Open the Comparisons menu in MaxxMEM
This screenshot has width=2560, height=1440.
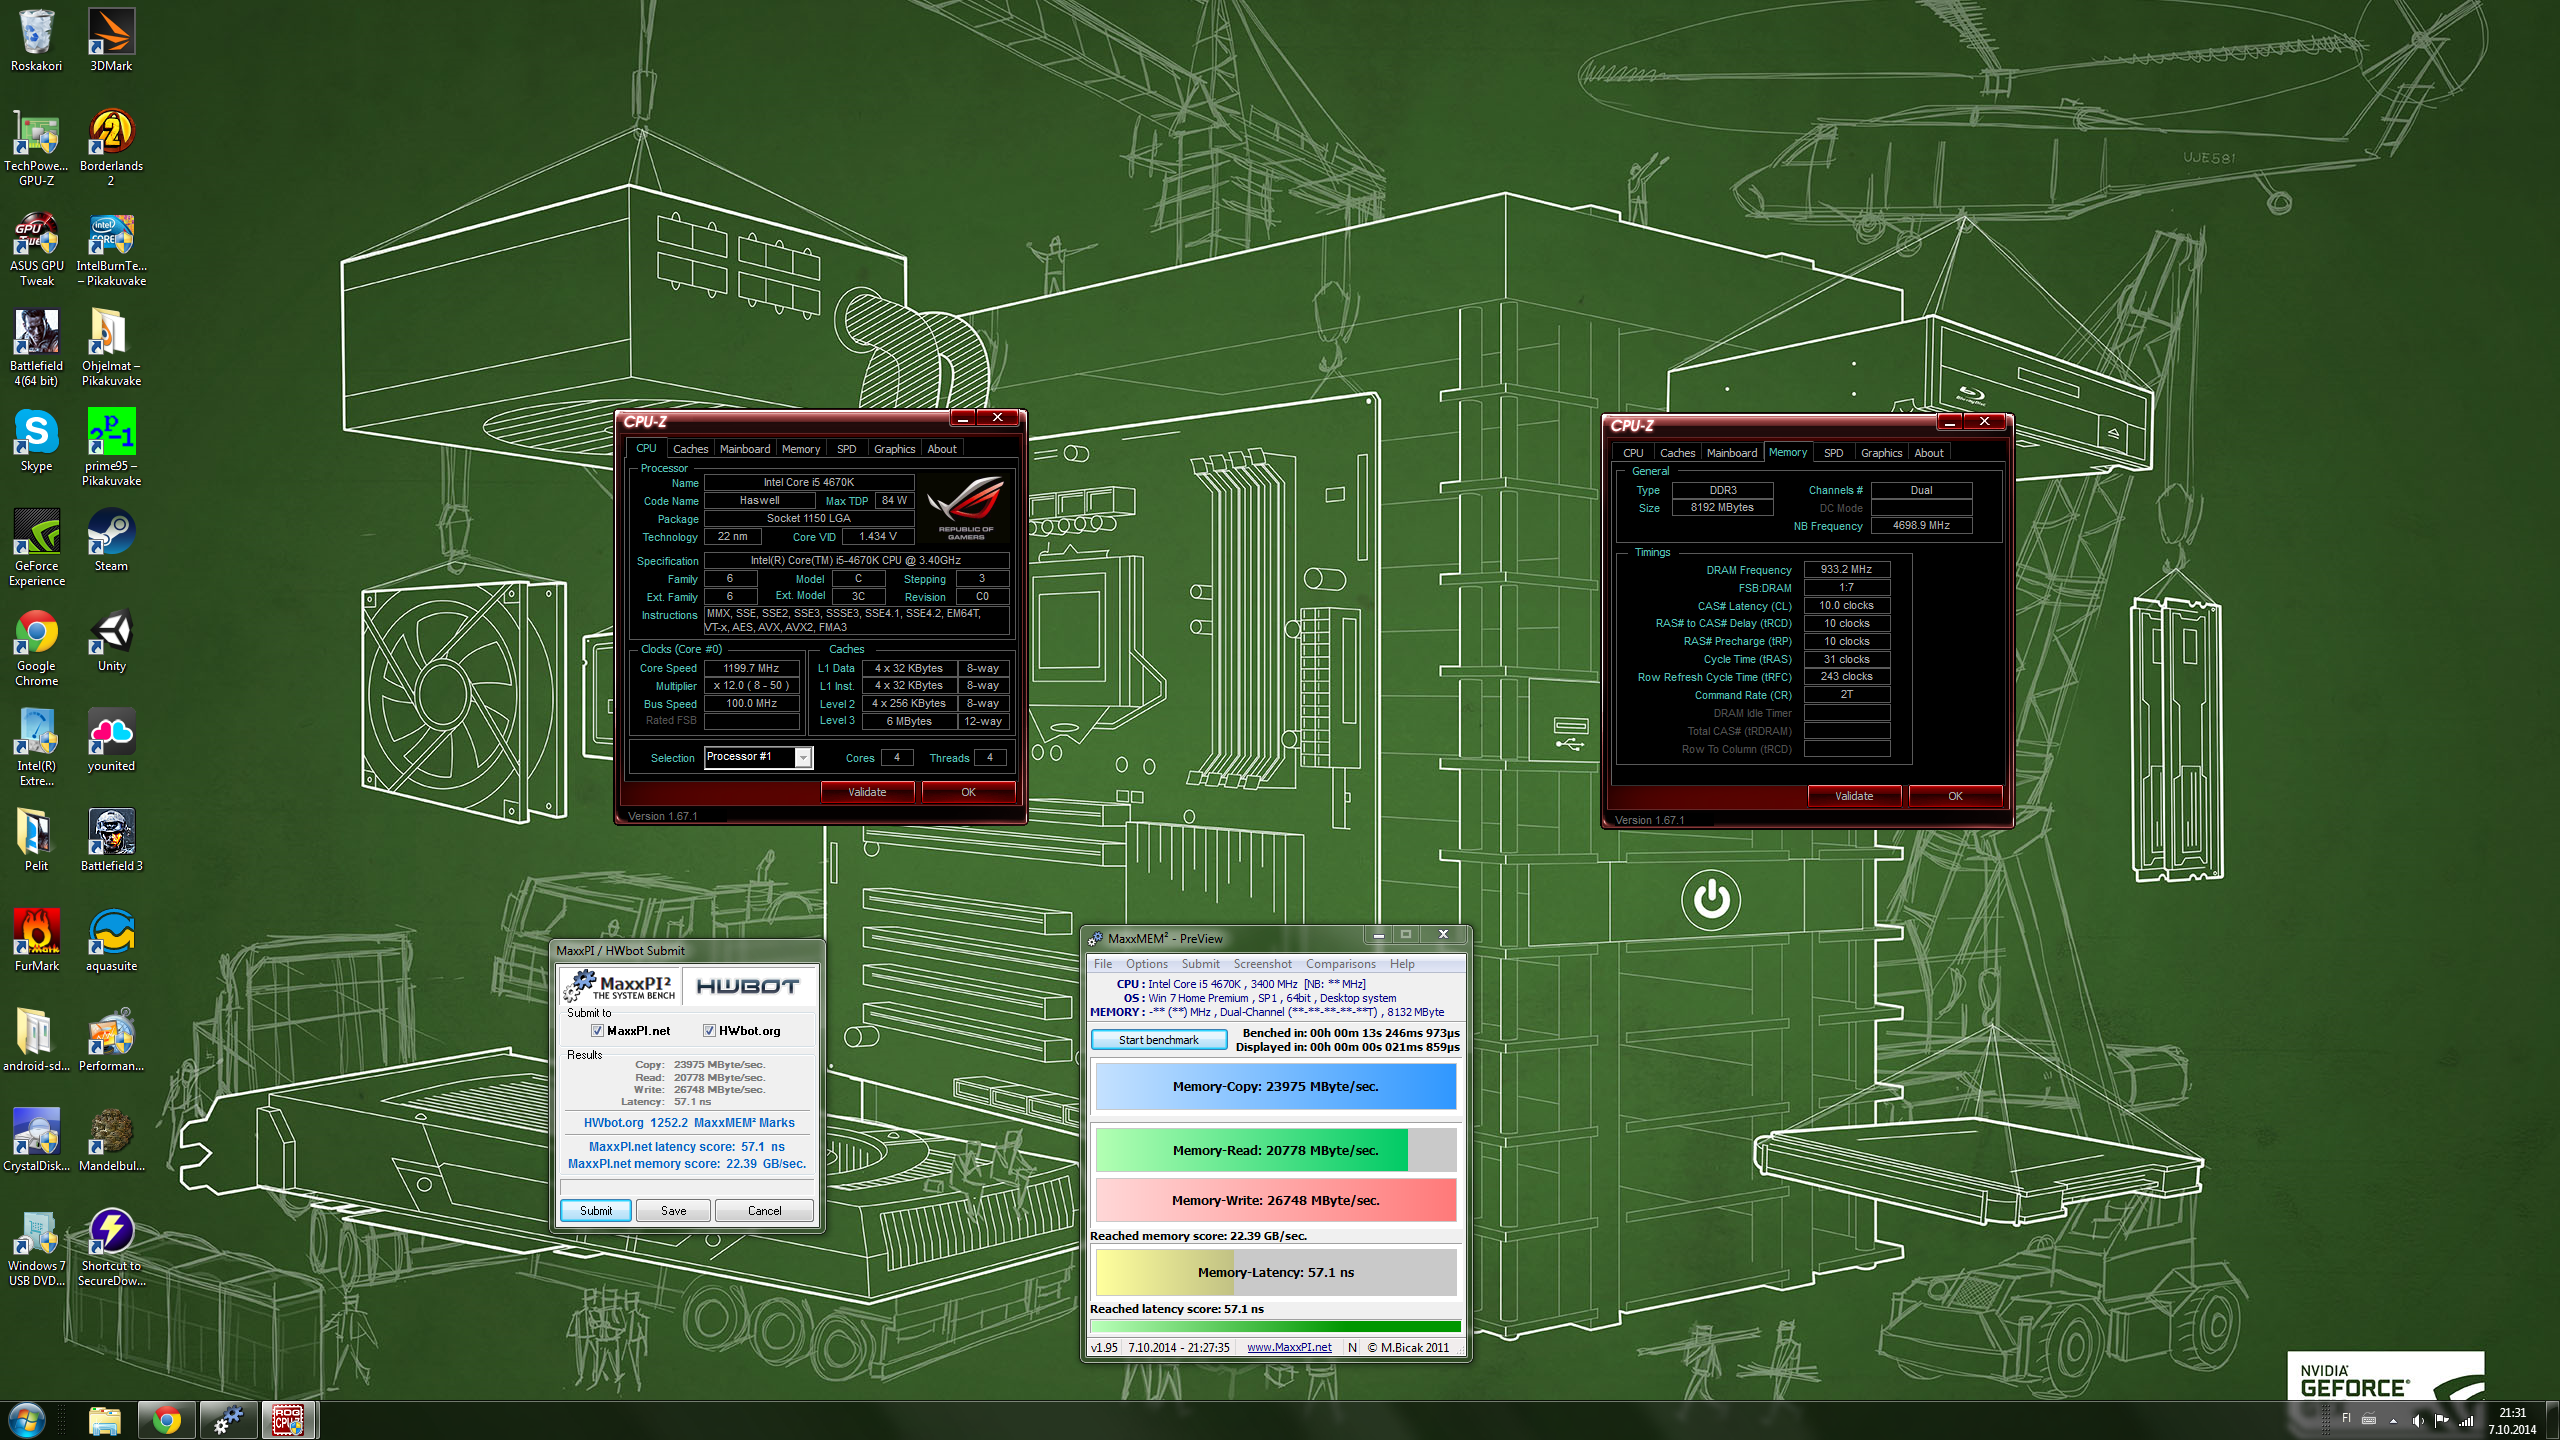click(x=1340, y=964)
